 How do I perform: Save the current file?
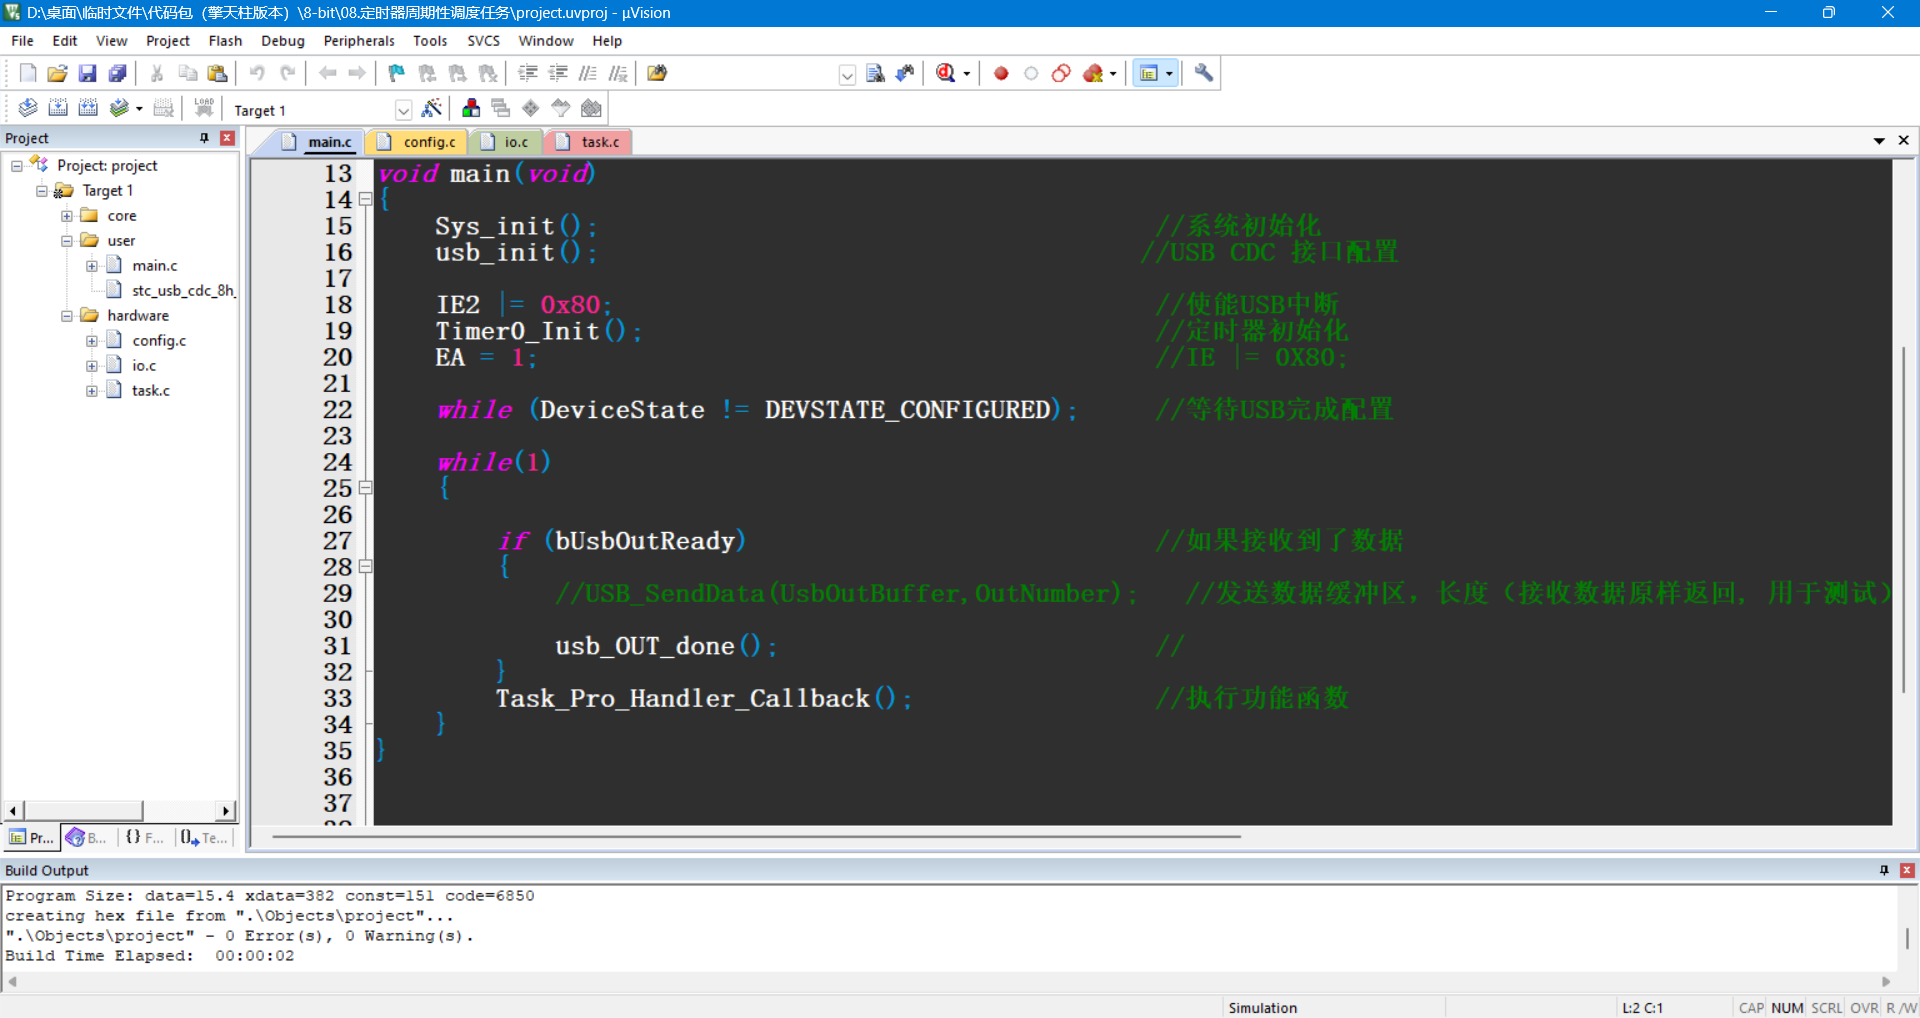(87, 73)
